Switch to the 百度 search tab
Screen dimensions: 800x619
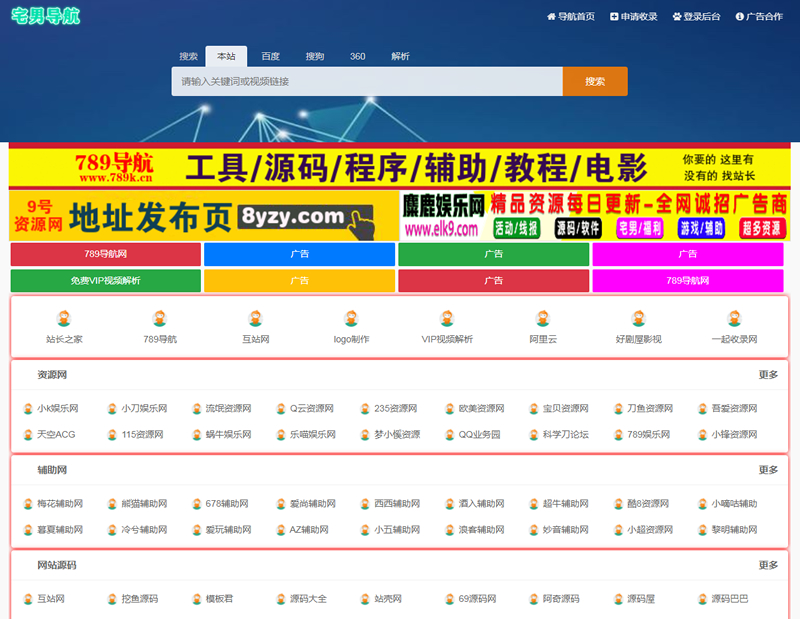(x=270, y=56)
